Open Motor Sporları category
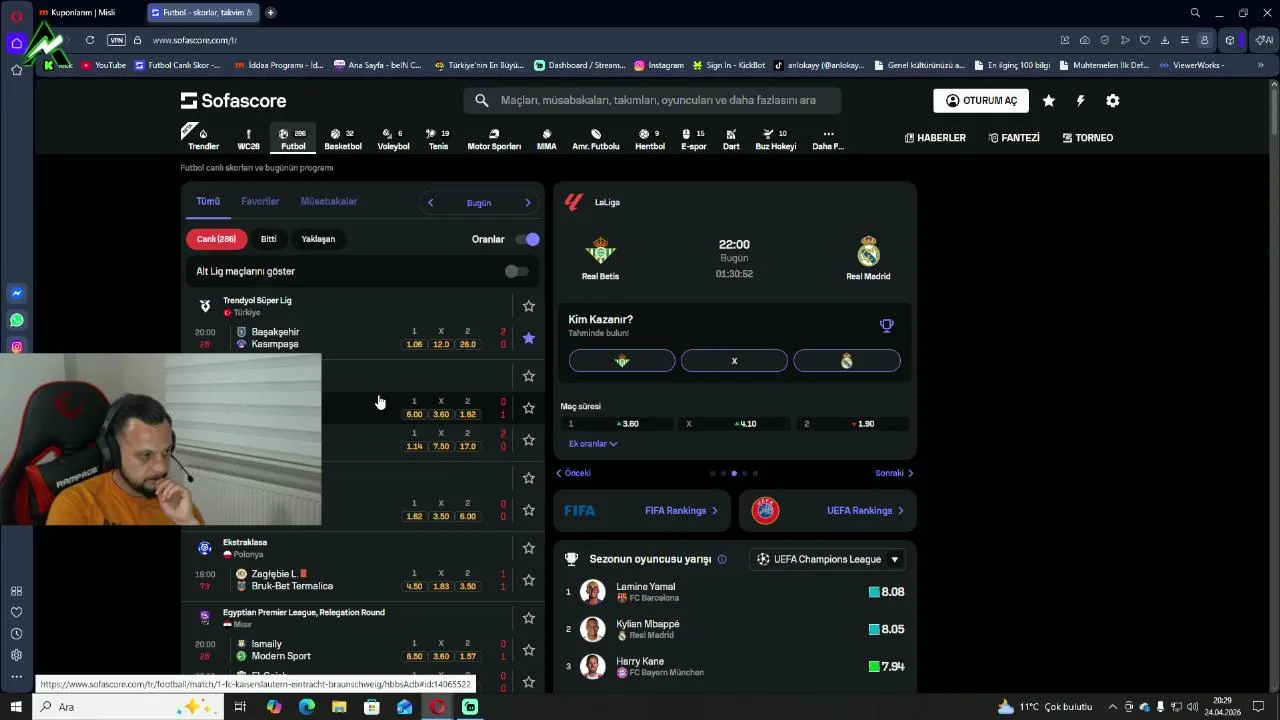Viewport: 1280px width, 720px height. click(x=494, y=139)
